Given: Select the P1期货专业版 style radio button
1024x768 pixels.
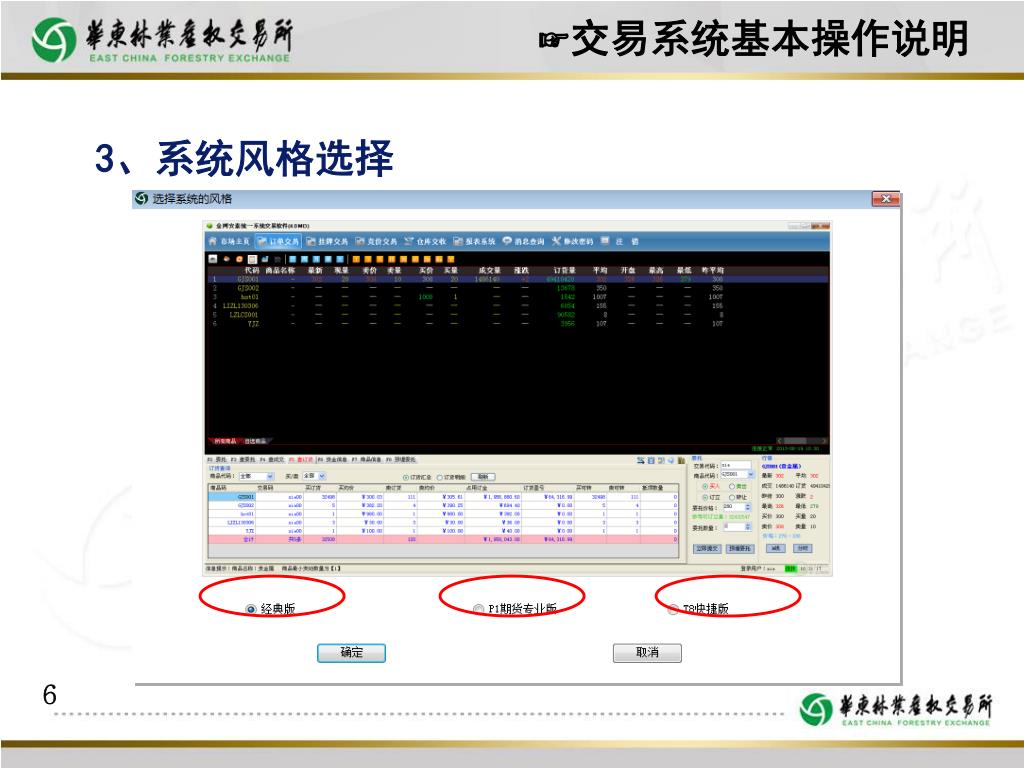Looking at the screenshot, I should point(478,609).
